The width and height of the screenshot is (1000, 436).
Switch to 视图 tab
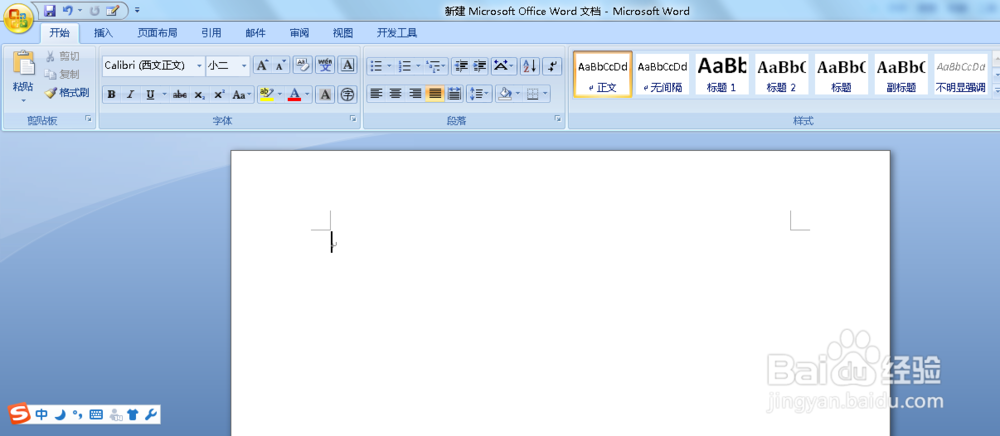point(342,33)
